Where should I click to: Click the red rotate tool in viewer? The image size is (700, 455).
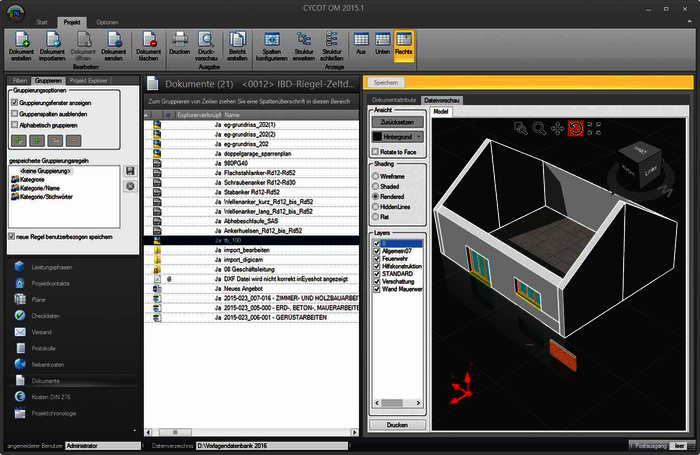pos(575,129)
